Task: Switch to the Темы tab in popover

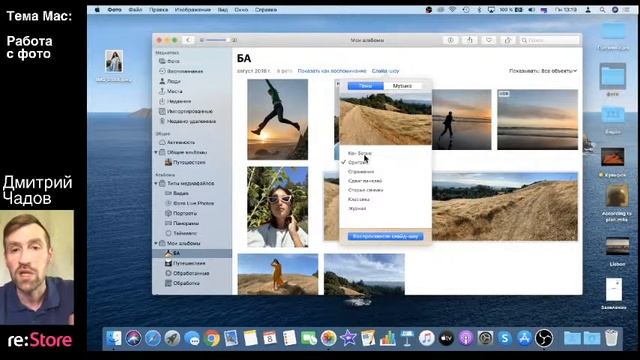Action: (x=365, y=86)
